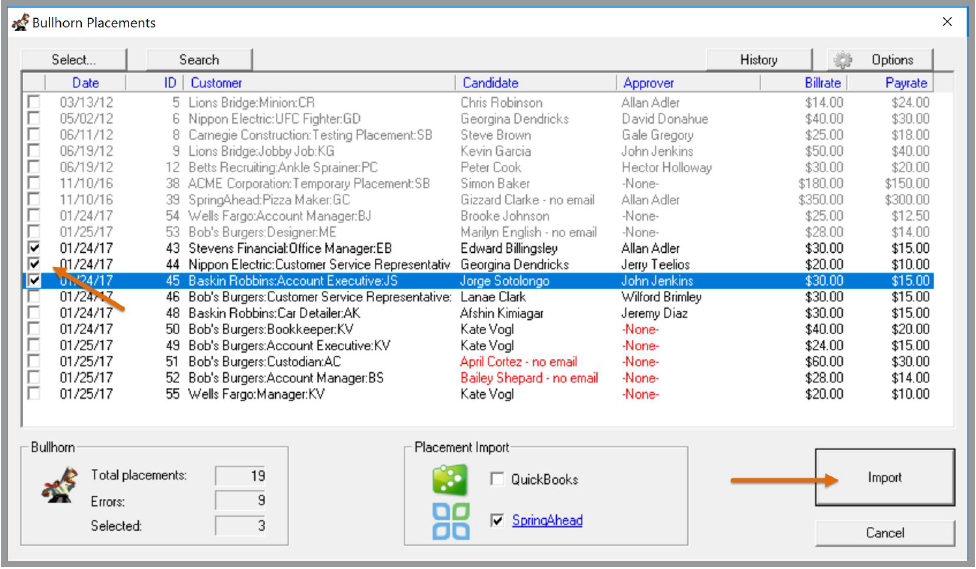
Task: Click approver 'Jerry Teelios'
Action: click(655, 264)
